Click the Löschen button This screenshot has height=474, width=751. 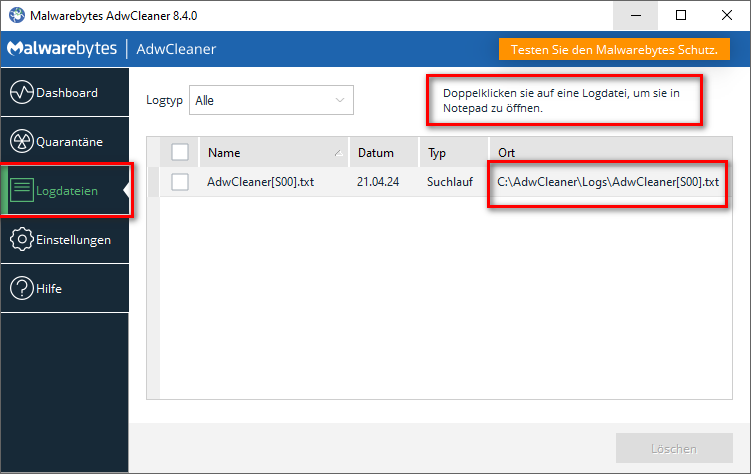coord(674,448)
